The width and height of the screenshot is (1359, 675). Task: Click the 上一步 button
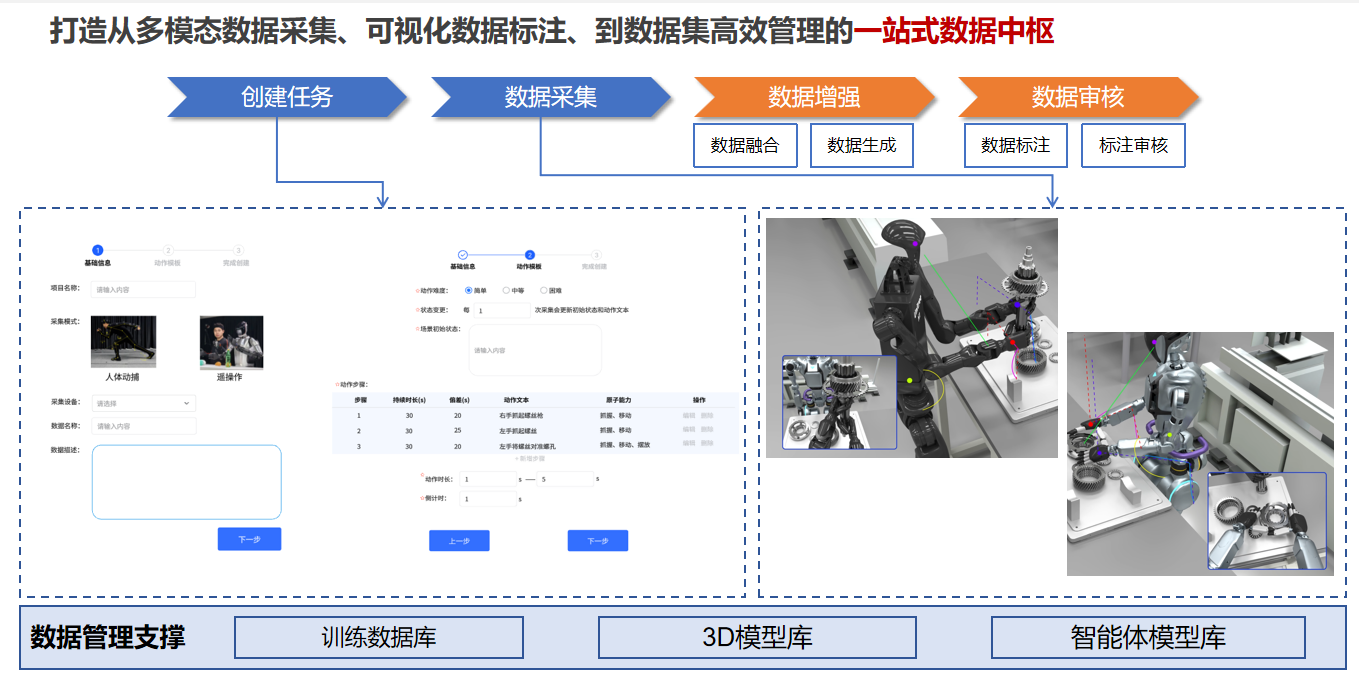click(x=459, y=541)
